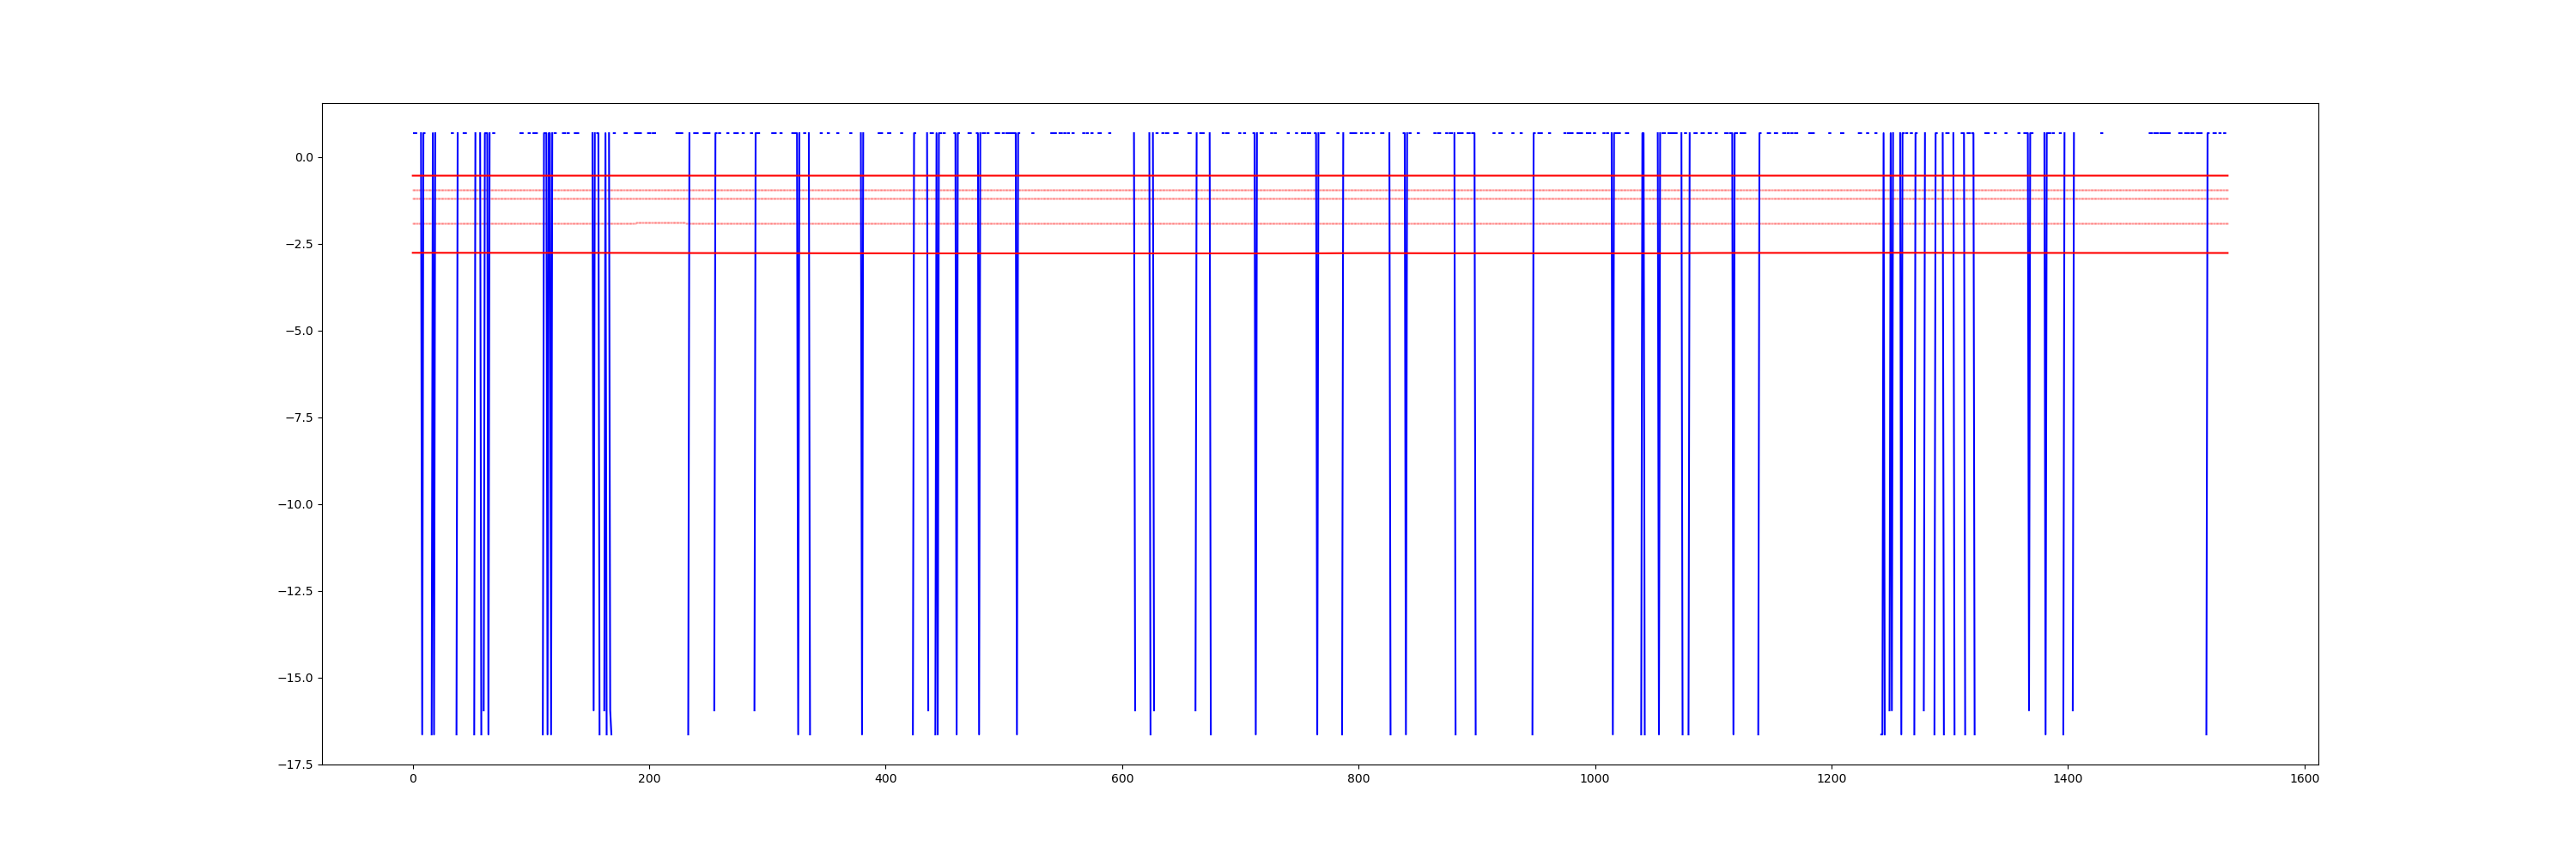Select the y-axis tick label −10.0
Image resolution: width=2576 pixels, height=859 pixels.
[296, 505]
